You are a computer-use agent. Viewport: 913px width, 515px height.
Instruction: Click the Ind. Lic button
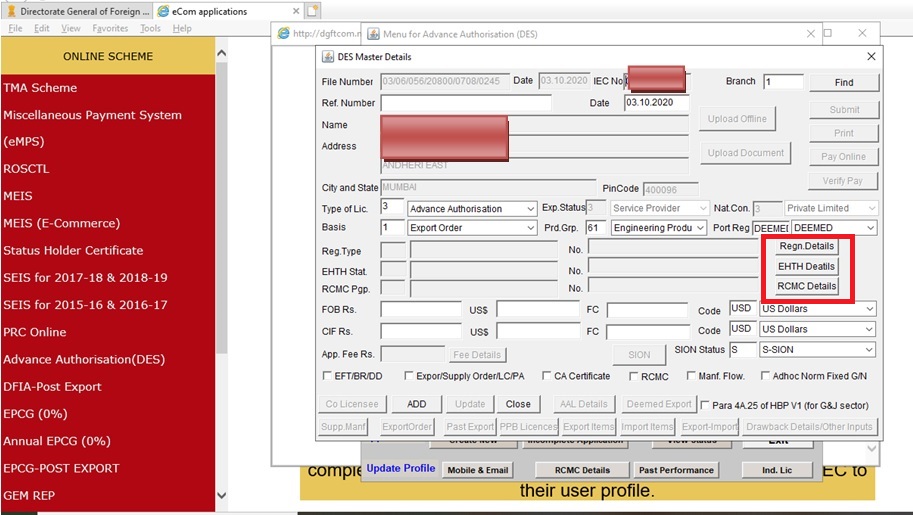(777, 470)
